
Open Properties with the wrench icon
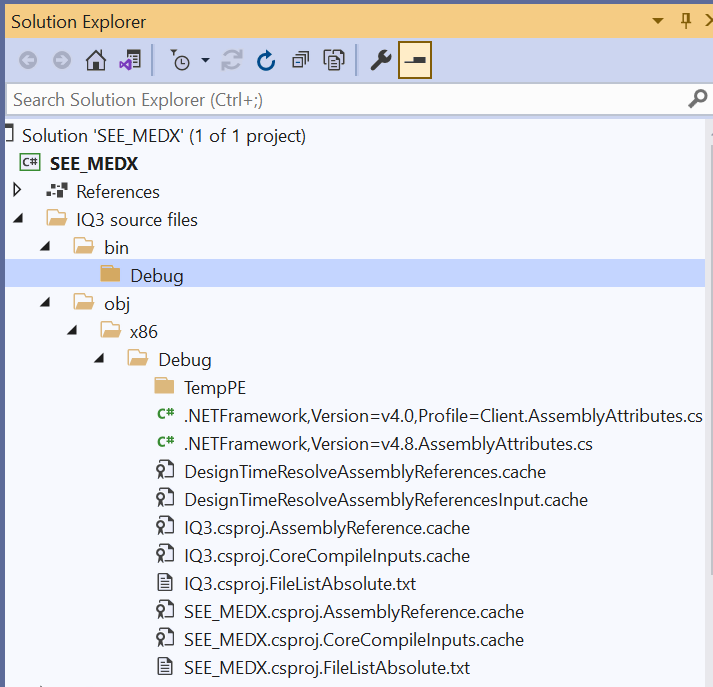(381, 60)
